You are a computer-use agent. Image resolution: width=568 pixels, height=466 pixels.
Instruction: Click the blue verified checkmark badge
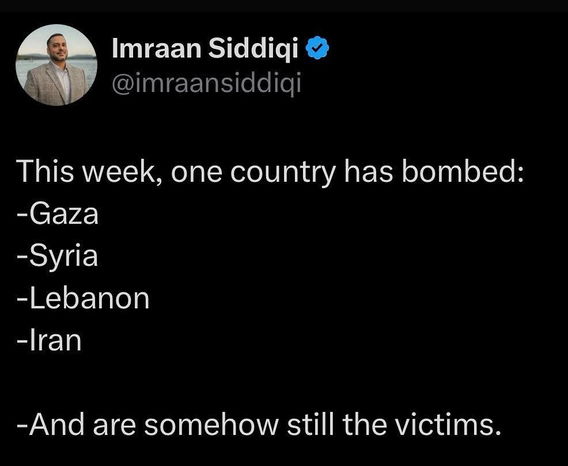[x=318, y=47]
